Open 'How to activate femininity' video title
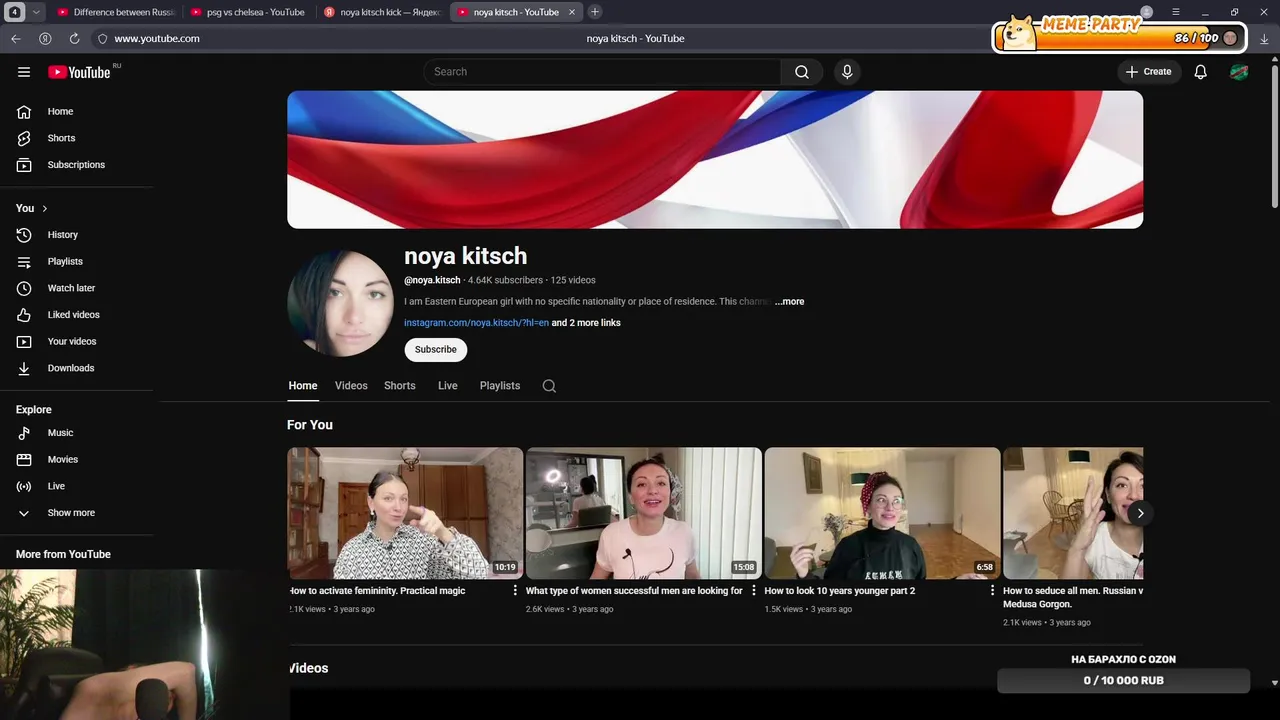The width and height of the screenshot is (1280, 720). click(378, 591)
